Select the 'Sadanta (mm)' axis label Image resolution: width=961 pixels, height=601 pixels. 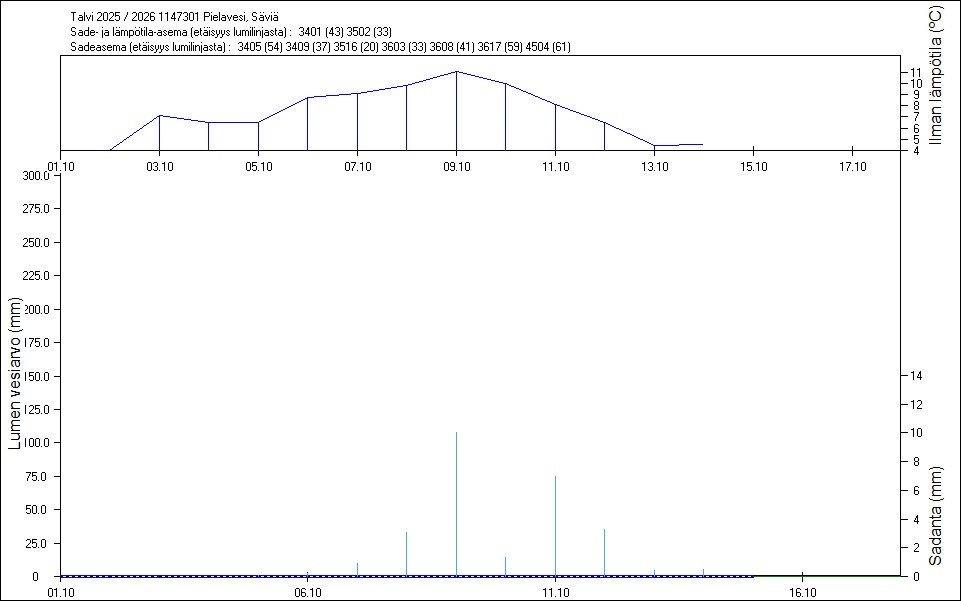[935, 515]
